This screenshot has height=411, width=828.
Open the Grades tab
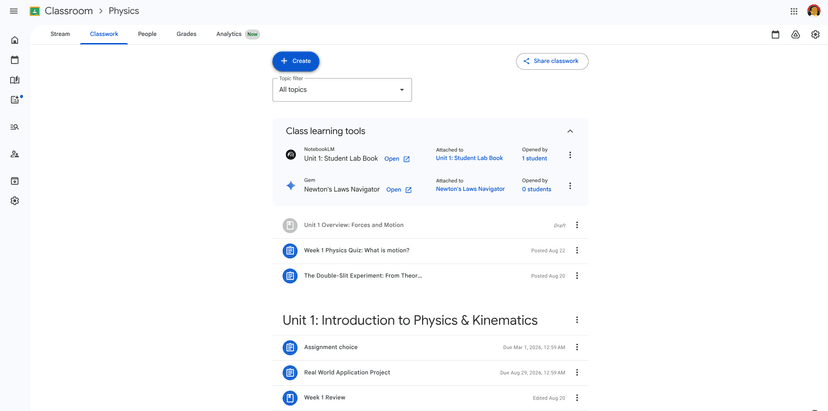[x=186, y=34]
